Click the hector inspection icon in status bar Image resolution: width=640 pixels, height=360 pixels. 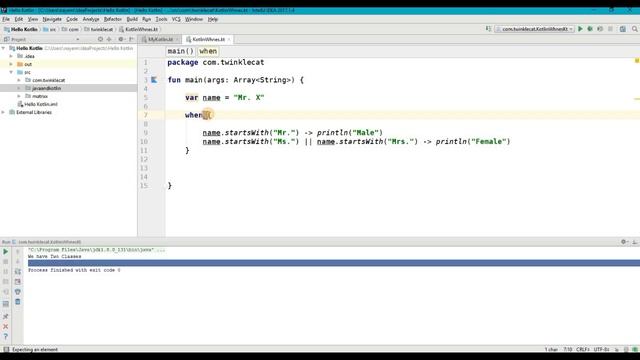click(x=626, y=349)
